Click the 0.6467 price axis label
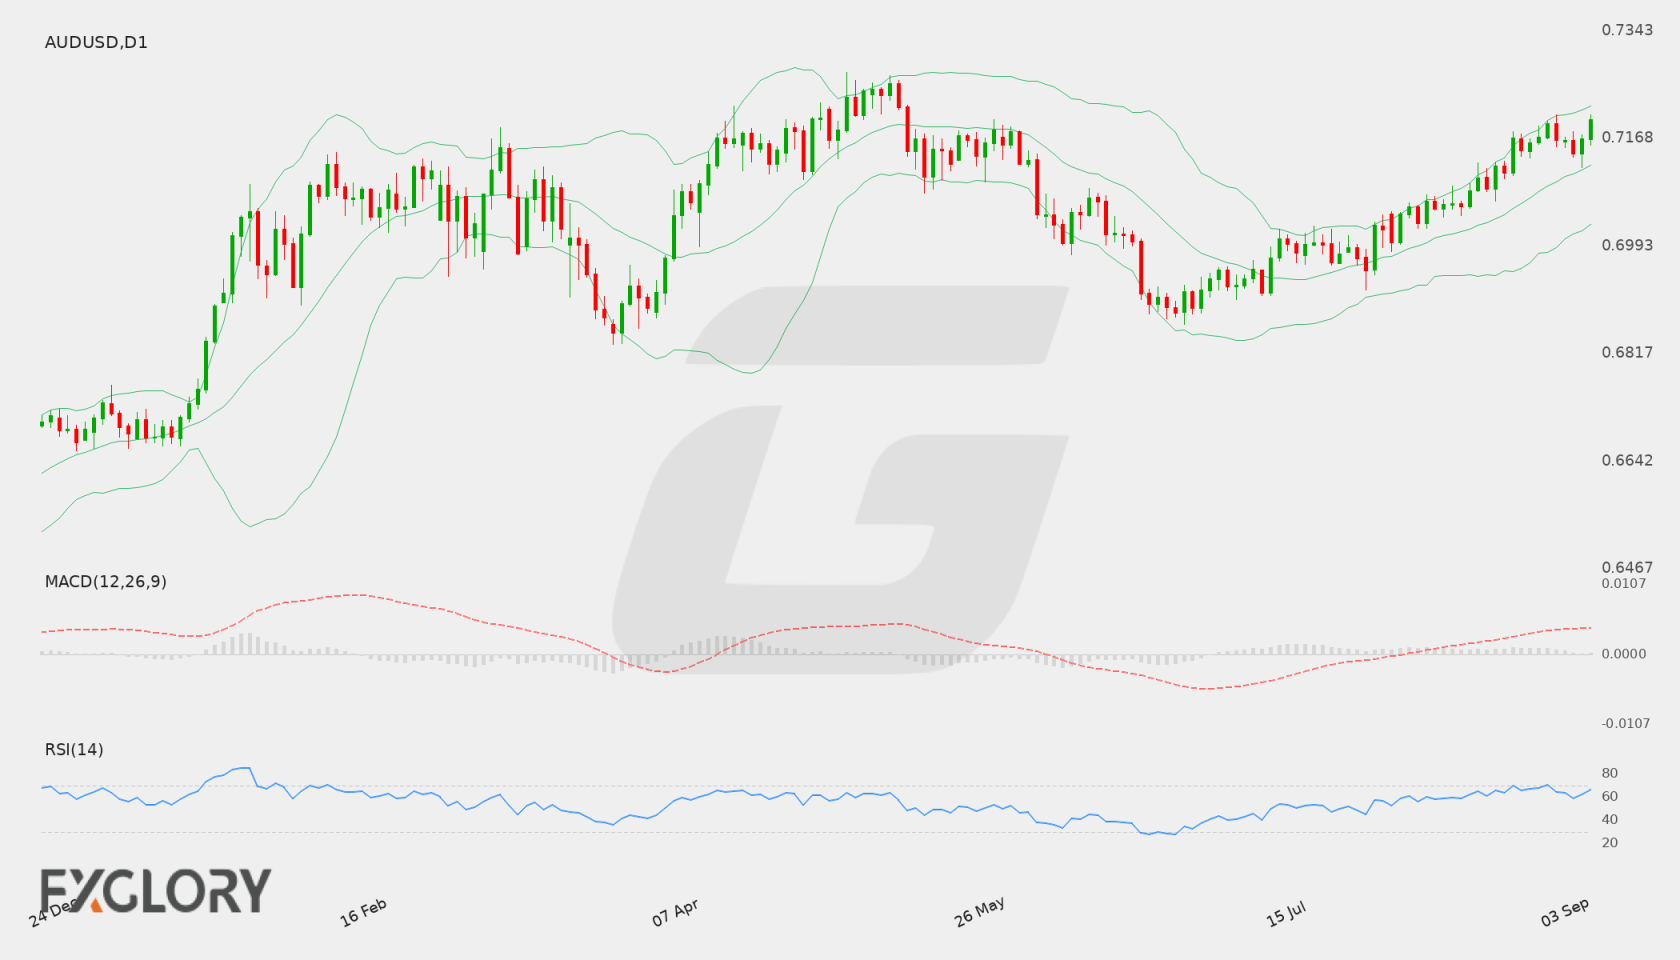 coord(1627,567)
